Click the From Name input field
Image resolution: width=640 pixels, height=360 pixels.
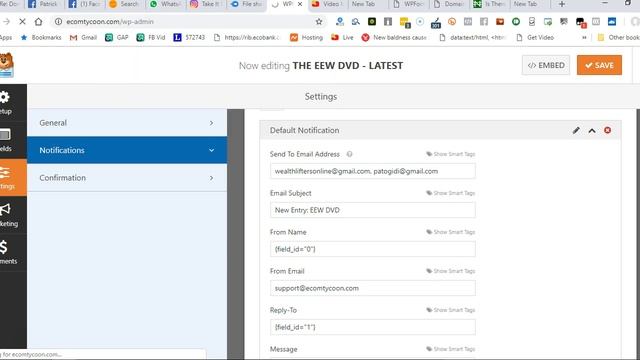click(372, 249)
